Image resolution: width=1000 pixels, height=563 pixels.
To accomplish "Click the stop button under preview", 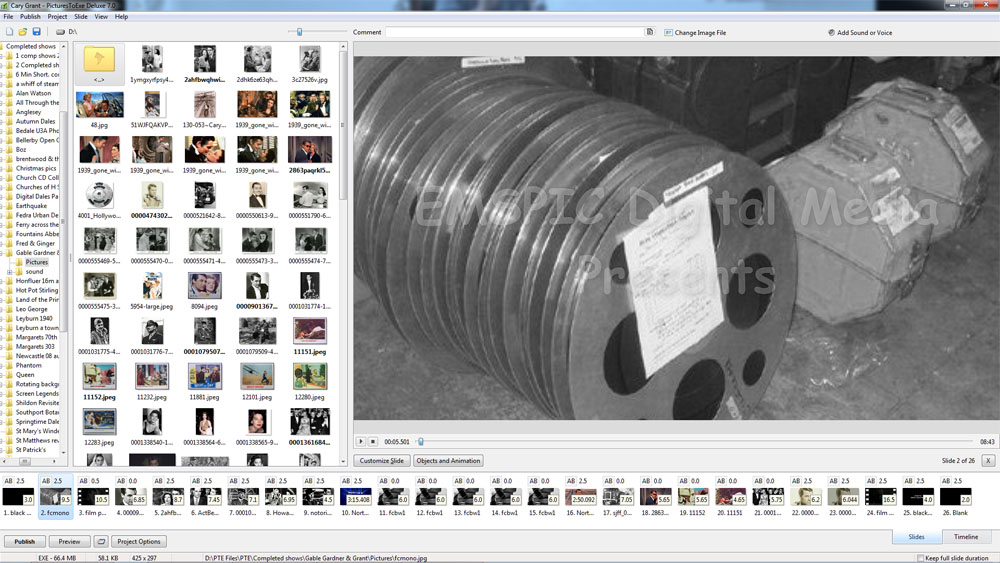I will point(373,441).
